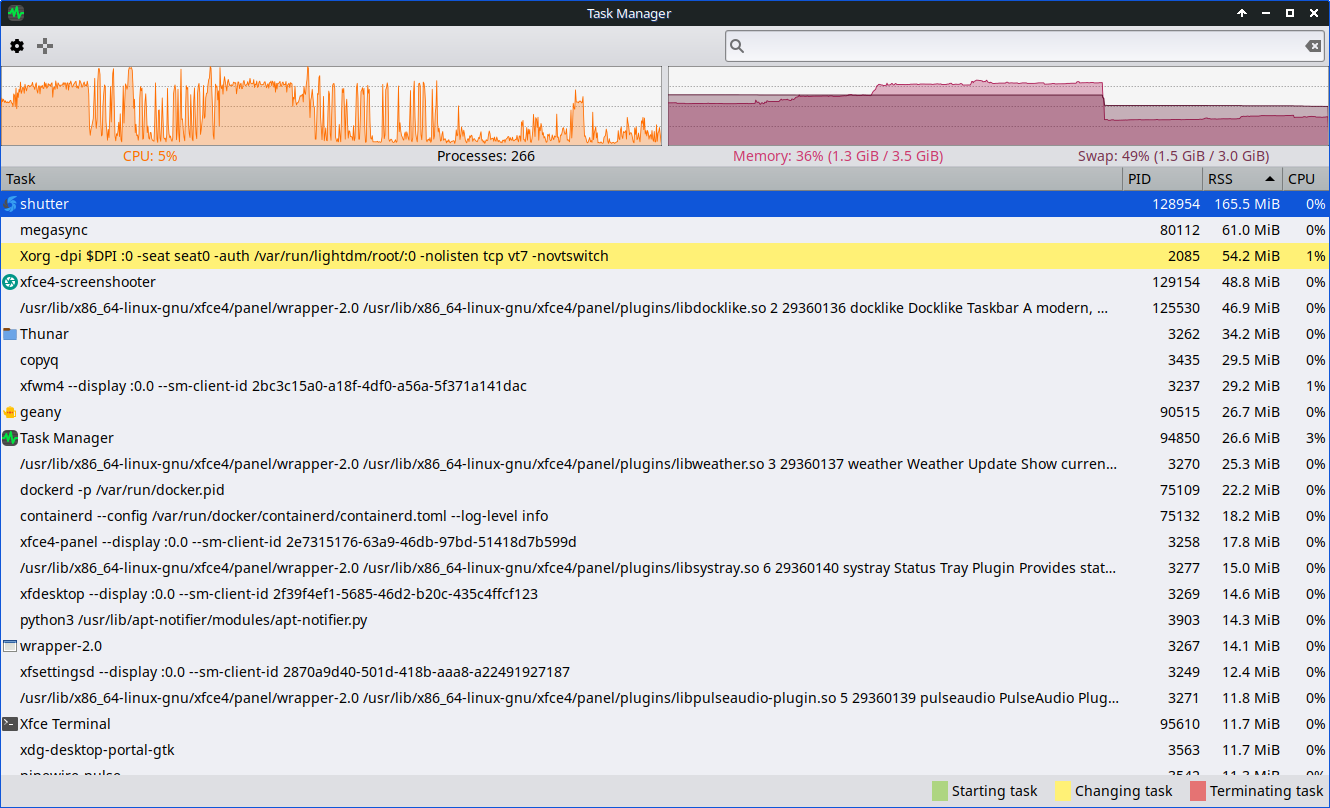
Task: Select the containerd process row
Action: pos(665,516)
